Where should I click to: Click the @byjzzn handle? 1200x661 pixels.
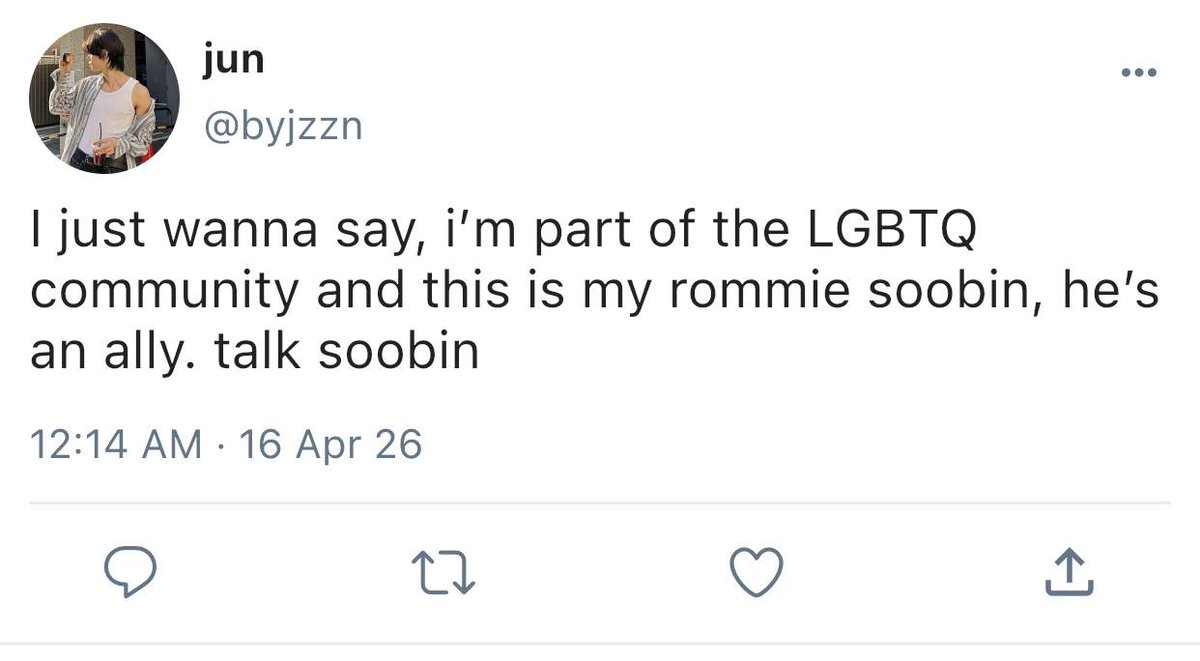pyautogui.click(x=281, y=126)
